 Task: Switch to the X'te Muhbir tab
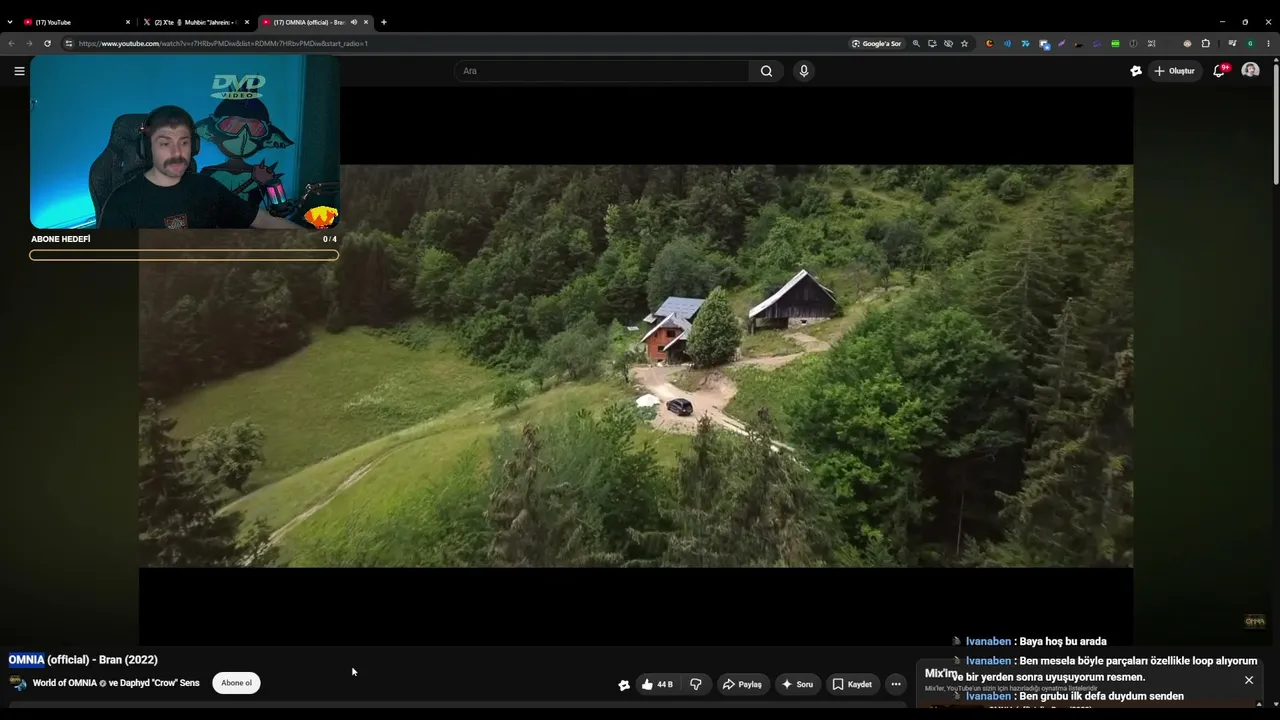click(195, 22)
